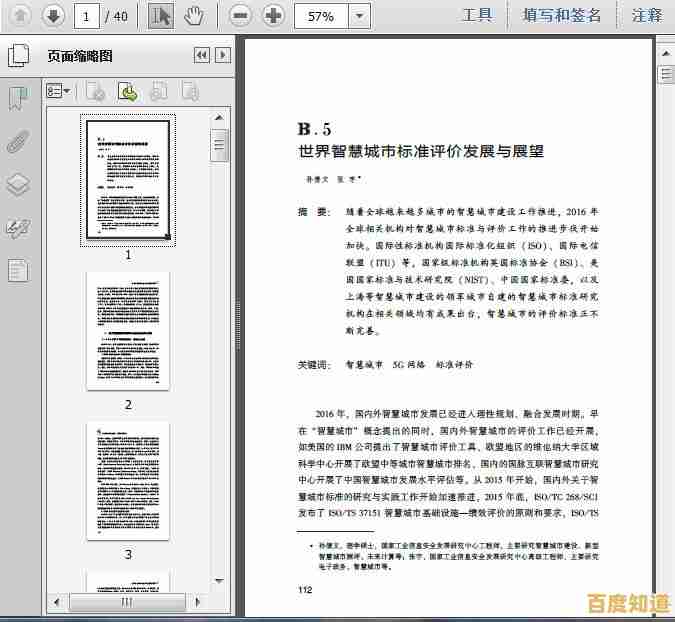Click the thumbnail panel horizontal scroll left arrow
The width and height of the screenshot is (675, 622).
point(56,601)
